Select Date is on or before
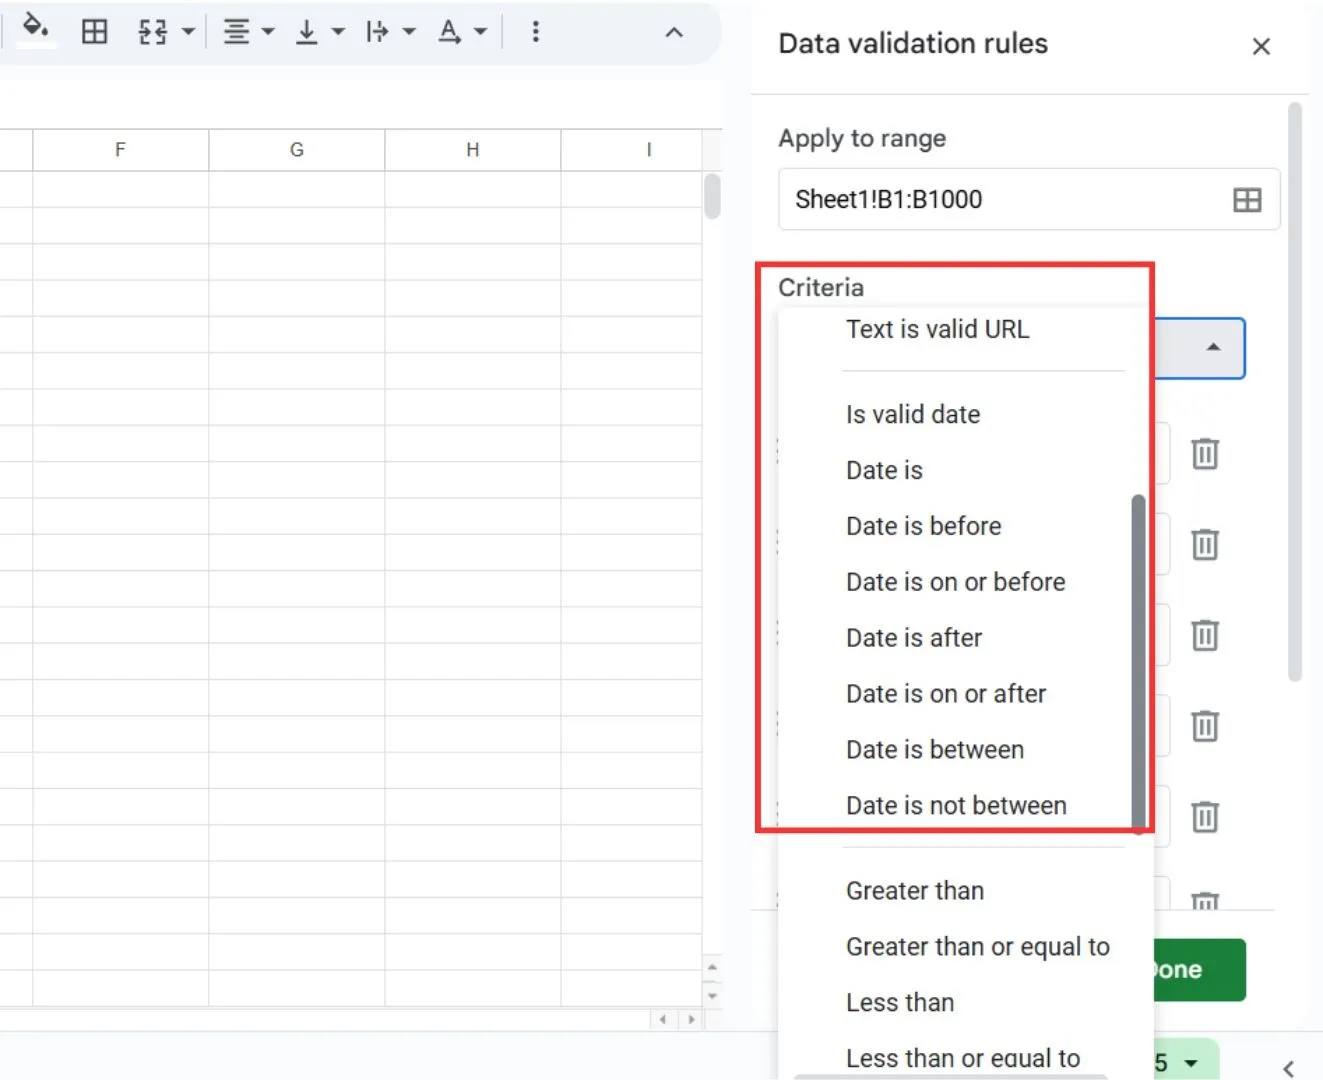The width and height of the screenshot is (1323, 1080). tap(955, 582)
